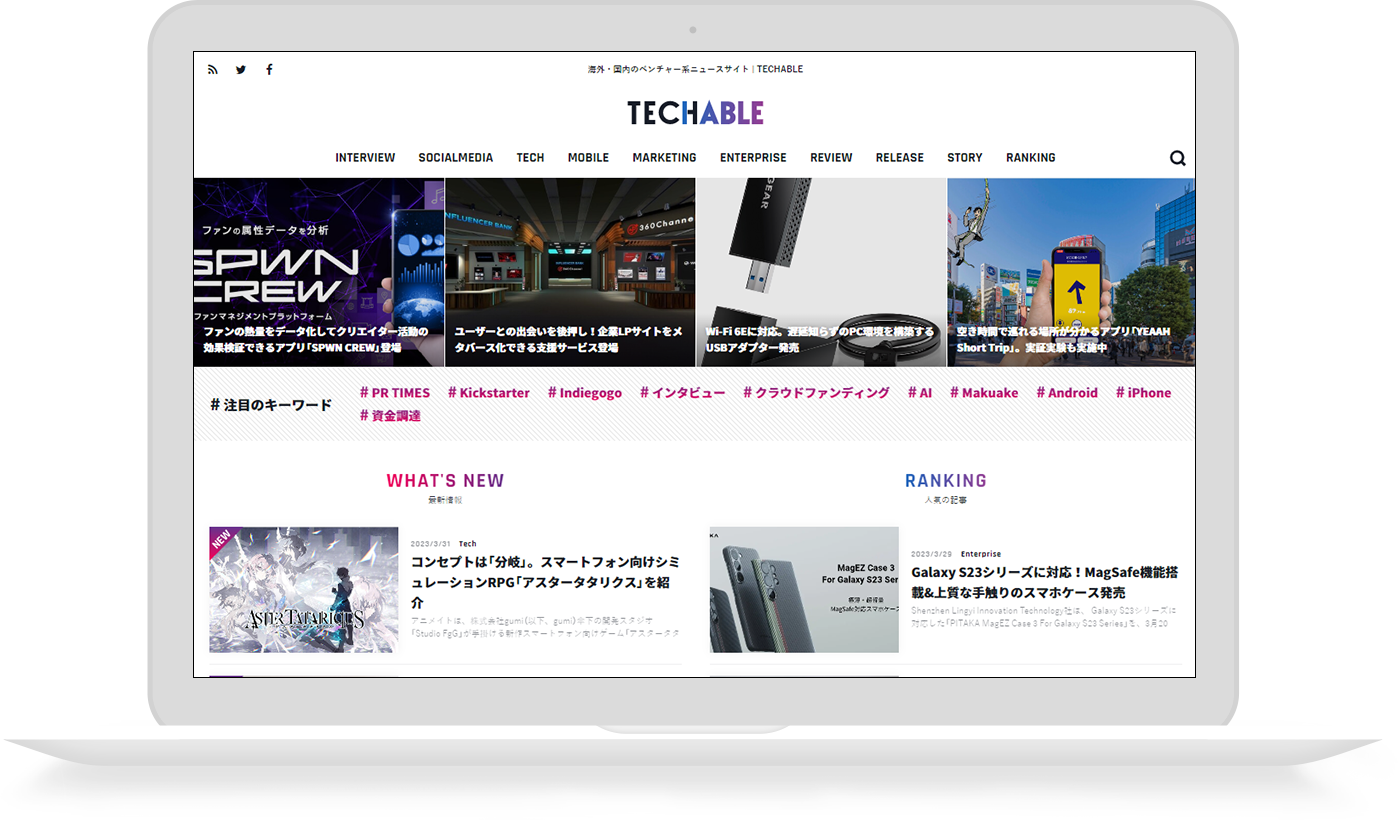This screenshot has width=1398, height=820.
Task: Click the site tagline text at top
Action: (x=696, y=70)
